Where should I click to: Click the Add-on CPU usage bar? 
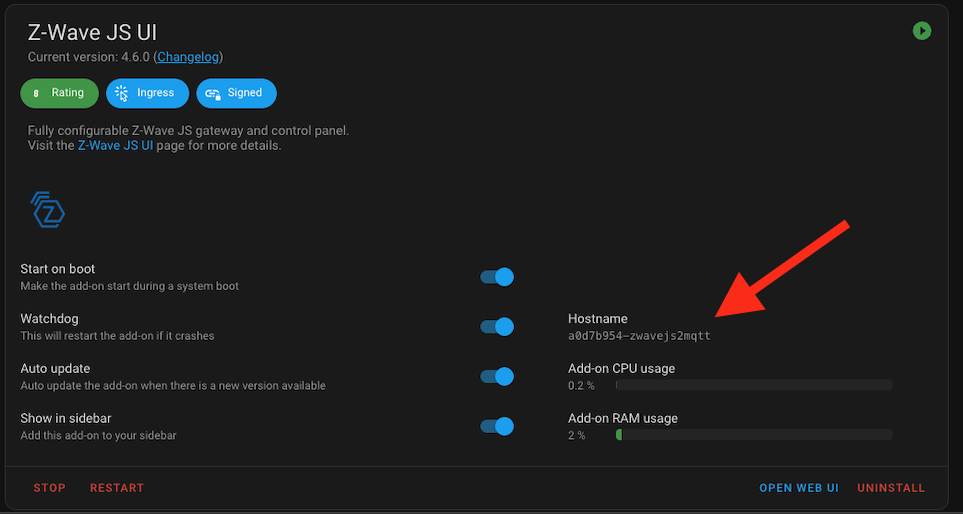(x=754, y=385)
